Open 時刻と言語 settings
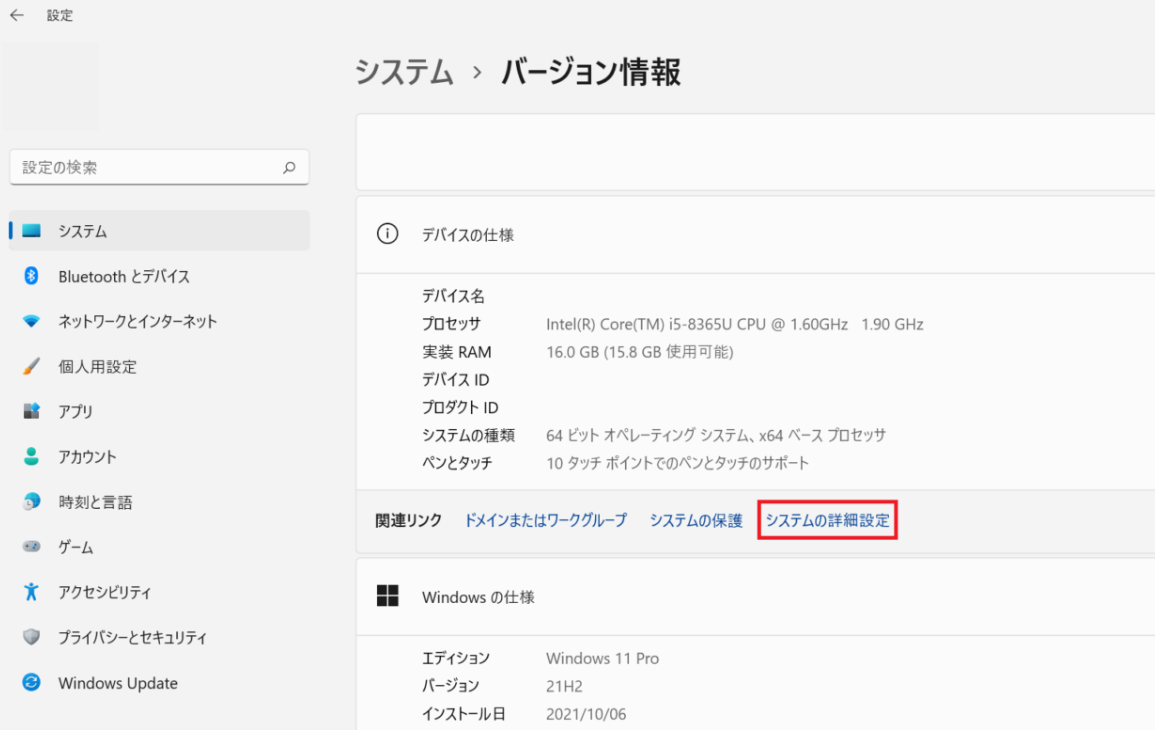This screenshot has height=730, width=1155. 159,502
